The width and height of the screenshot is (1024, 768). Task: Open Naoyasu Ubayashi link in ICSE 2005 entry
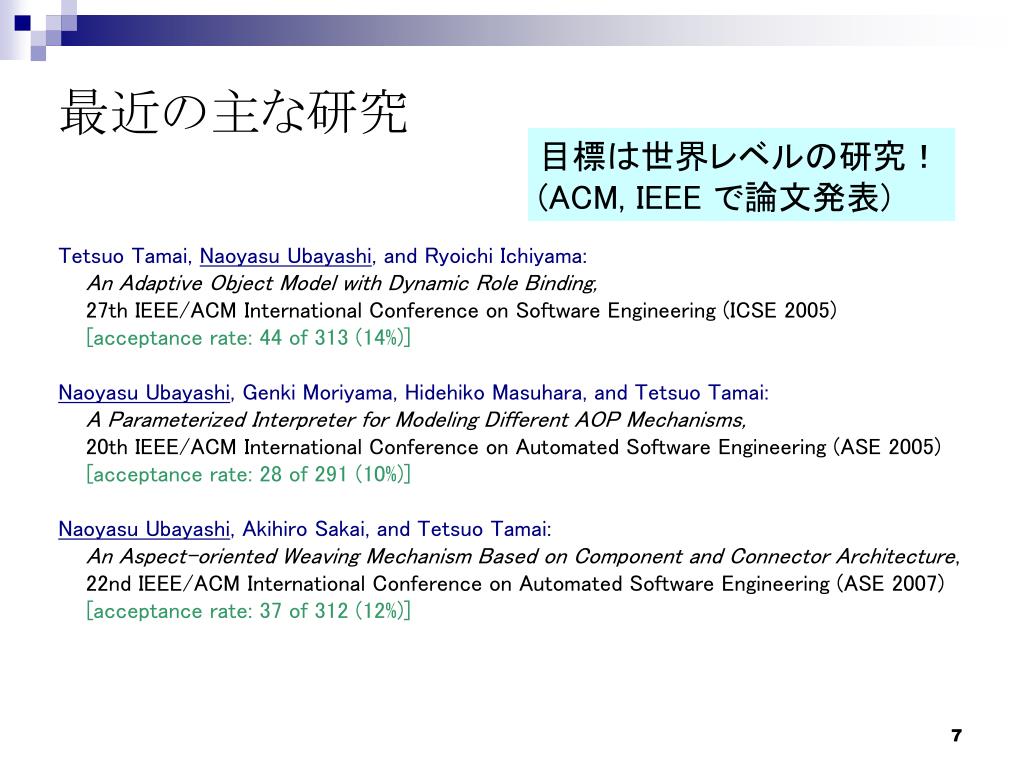pos(285,256)
